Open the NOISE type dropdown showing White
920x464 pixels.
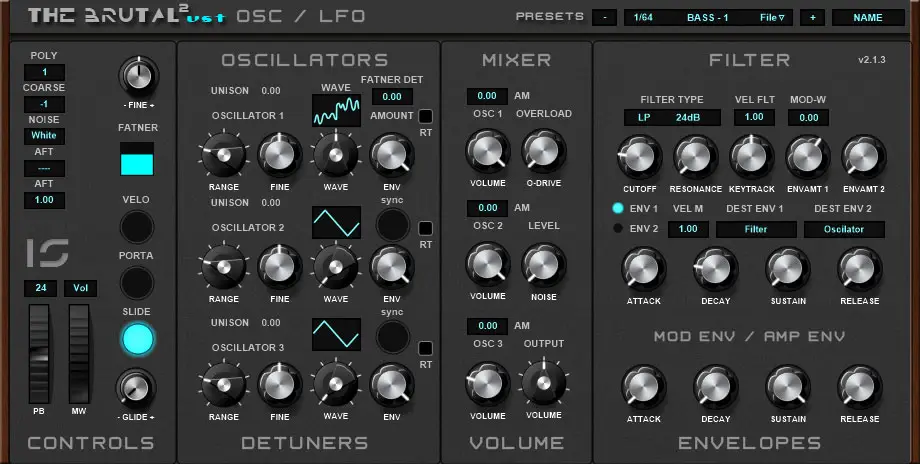tap(44, 136)
